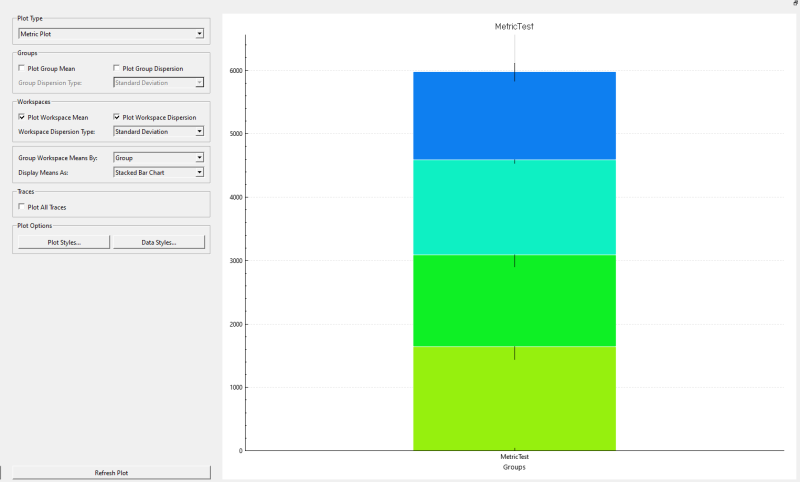Click the green bar segment
800x482 pixels.
[514, 300]
